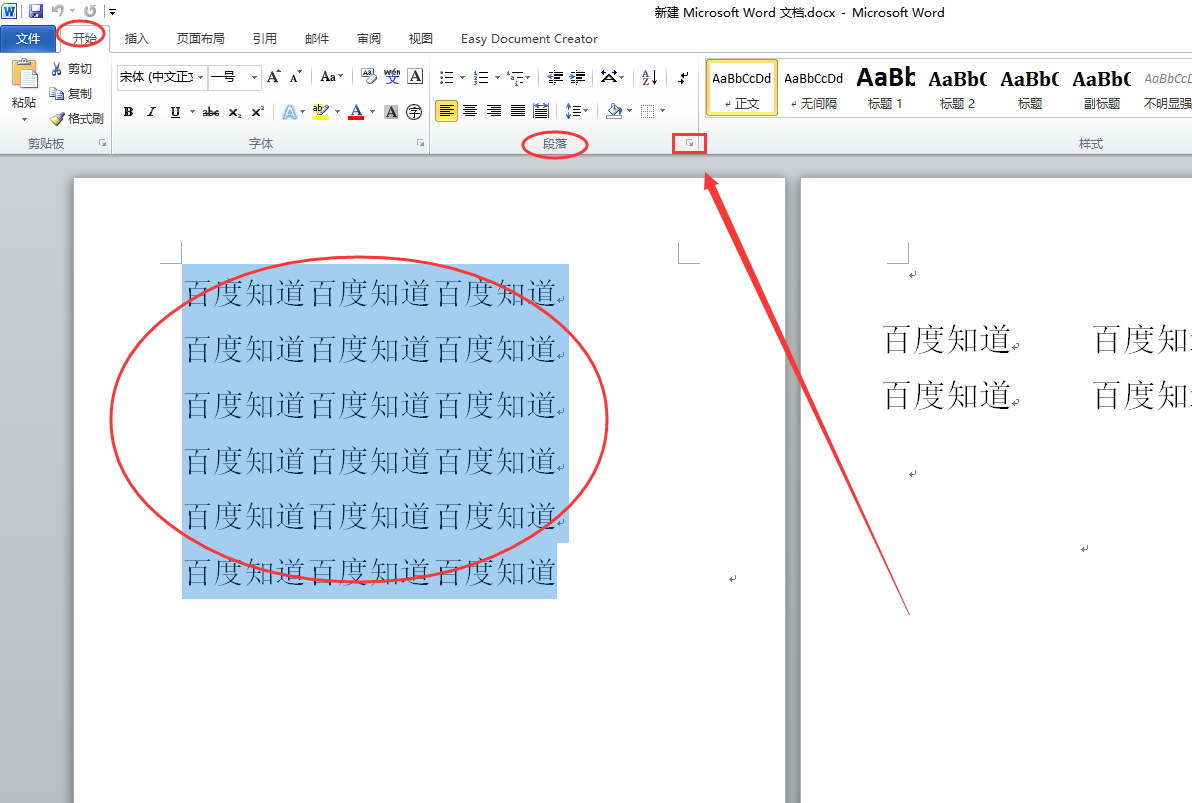Image resolution: width=1192 pixels, height=803 pixels.
Task: Click the Copy (复制) button
Action: pos(71,94)
